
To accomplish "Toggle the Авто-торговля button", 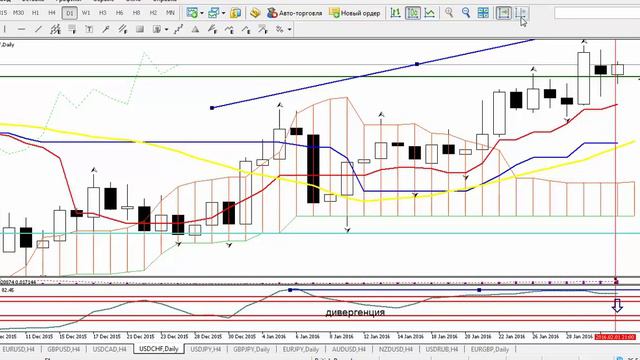I will 294,13.
